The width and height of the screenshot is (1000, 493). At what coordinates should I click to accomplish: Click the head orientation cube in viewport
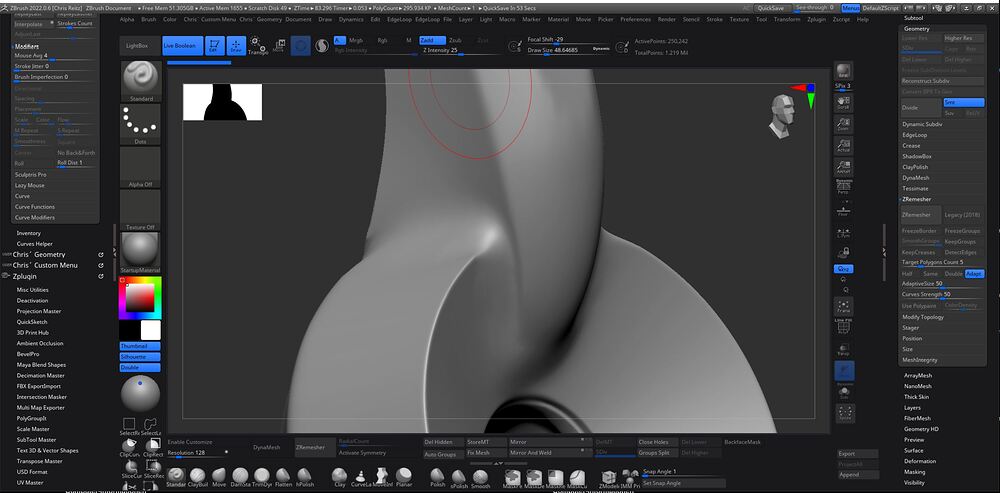click(782, 117)
